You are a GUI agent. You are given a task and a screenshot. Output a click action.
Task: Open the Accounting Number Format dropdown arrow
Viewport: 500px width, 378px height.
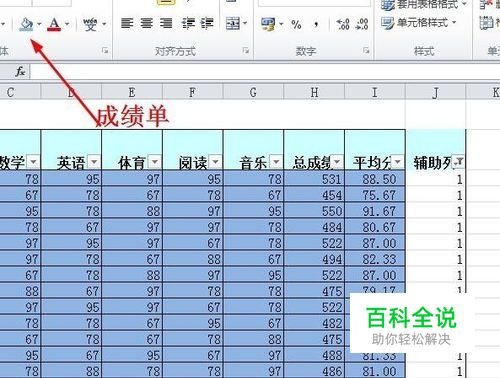[x=281, y=24]
